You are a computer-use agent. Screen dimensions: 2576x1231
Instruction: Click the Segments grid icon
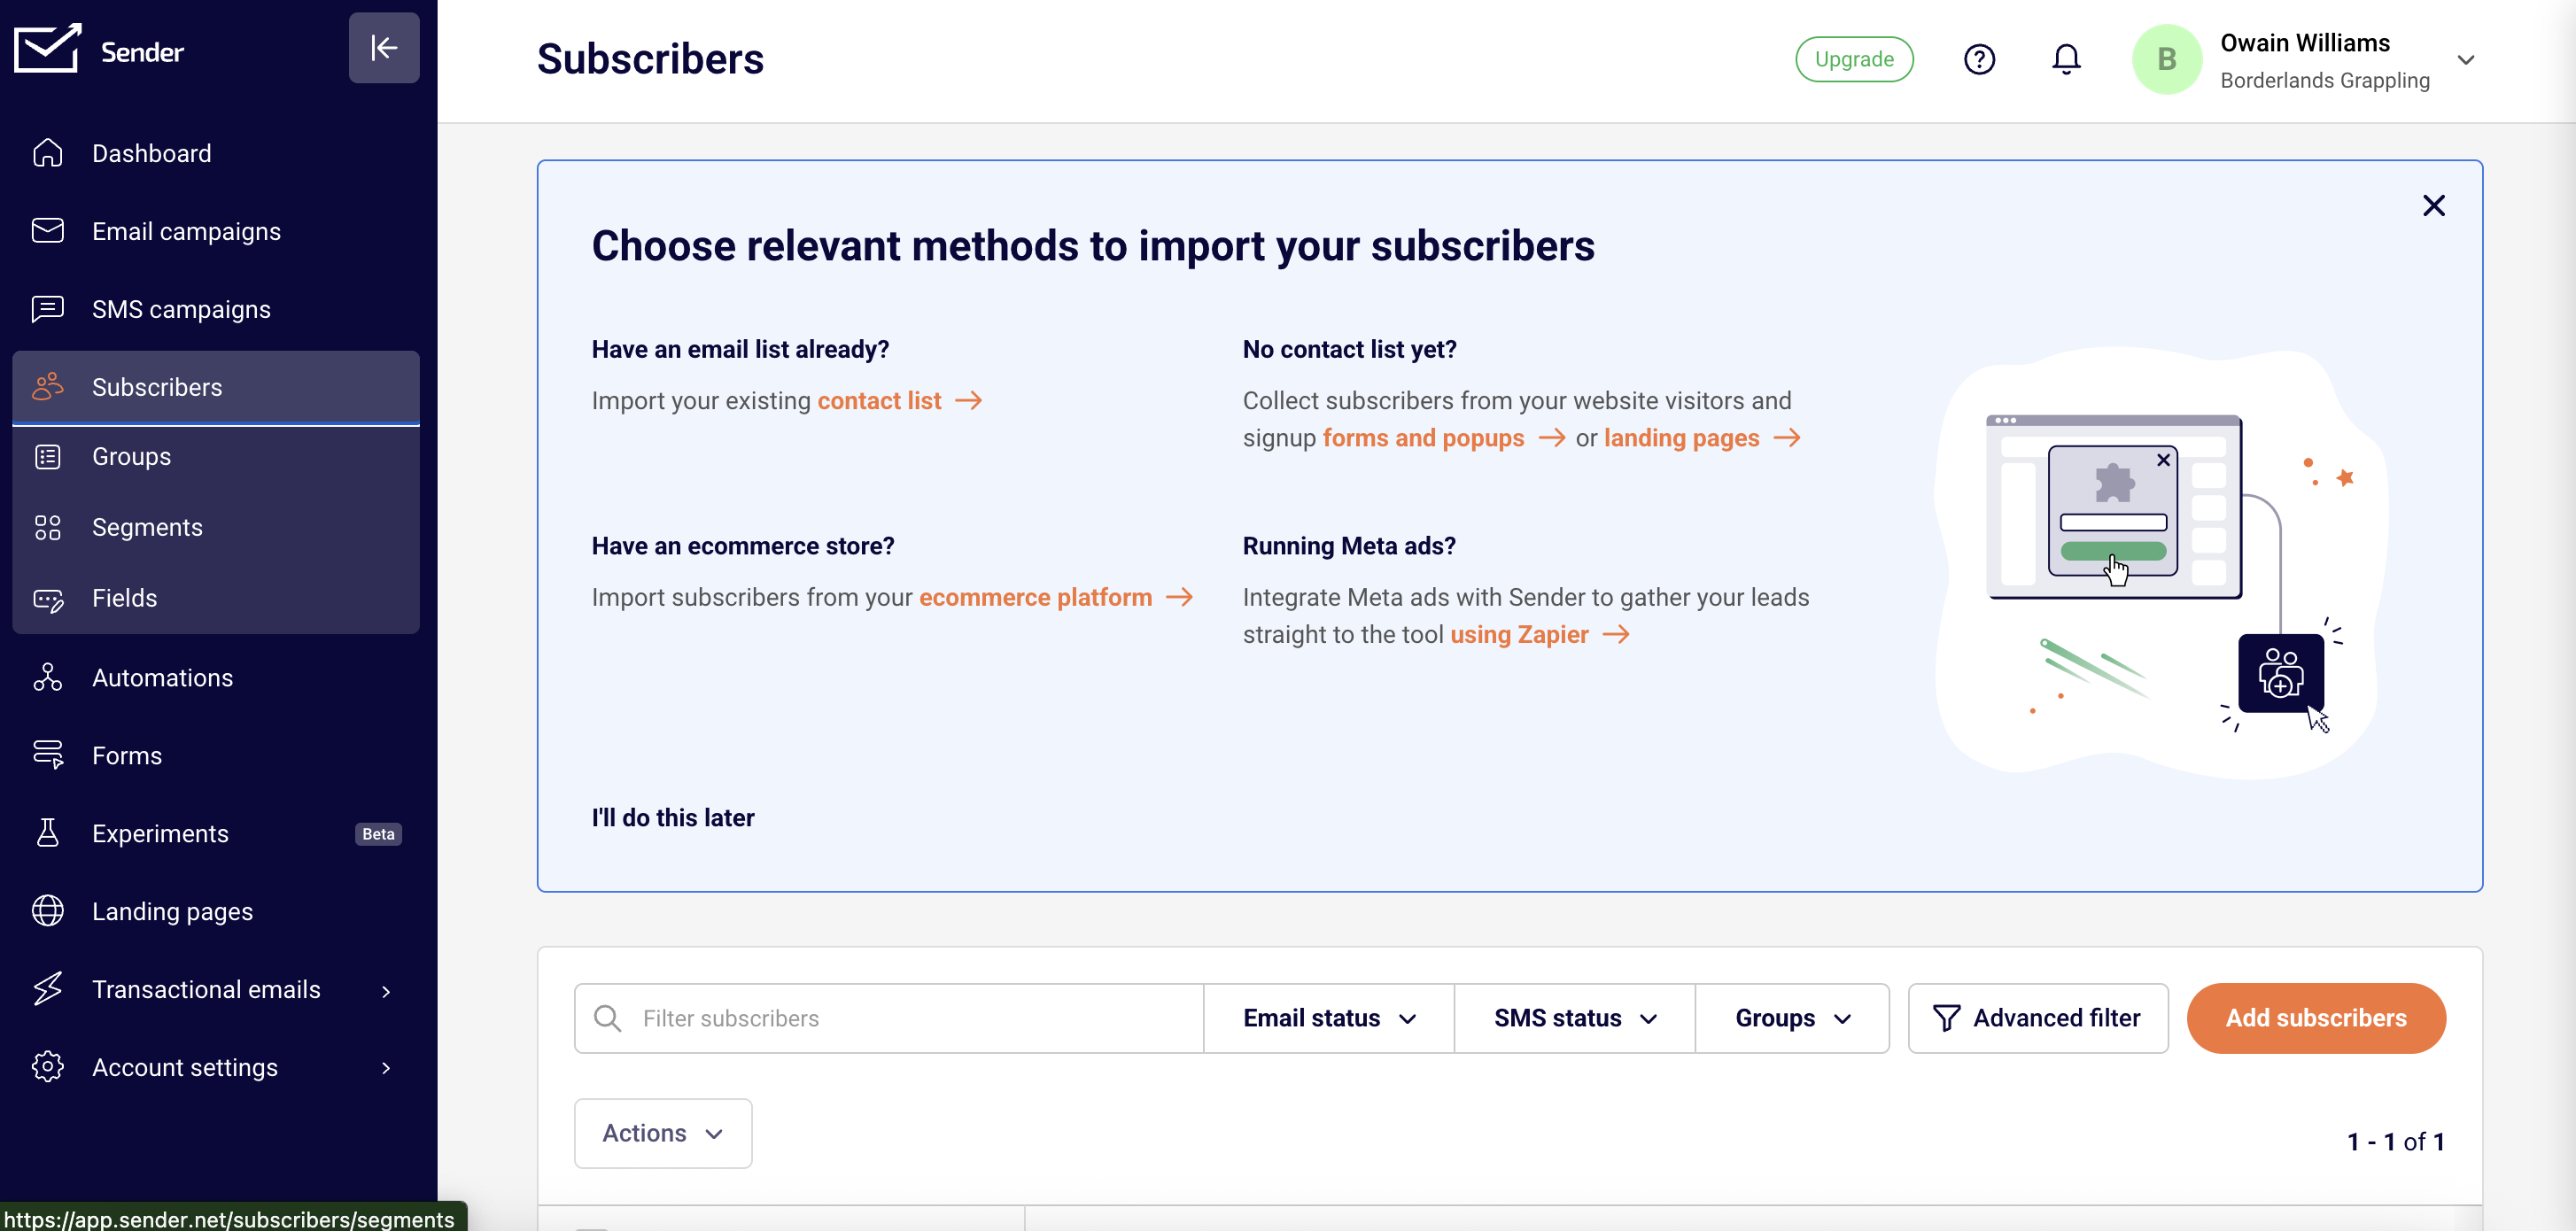pos(47,527)
